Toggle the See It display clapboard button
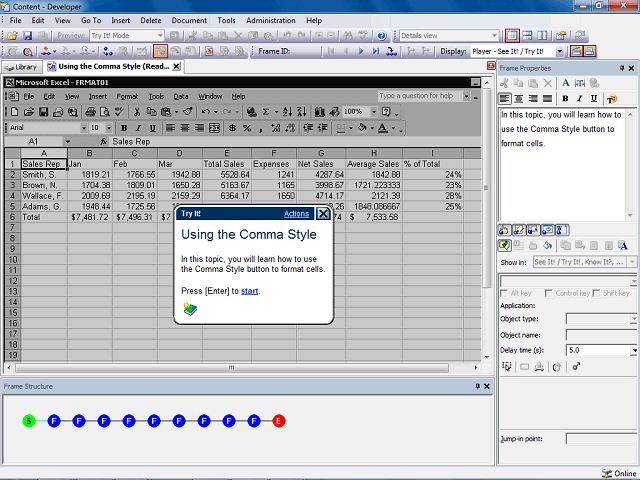 point(576,51)
